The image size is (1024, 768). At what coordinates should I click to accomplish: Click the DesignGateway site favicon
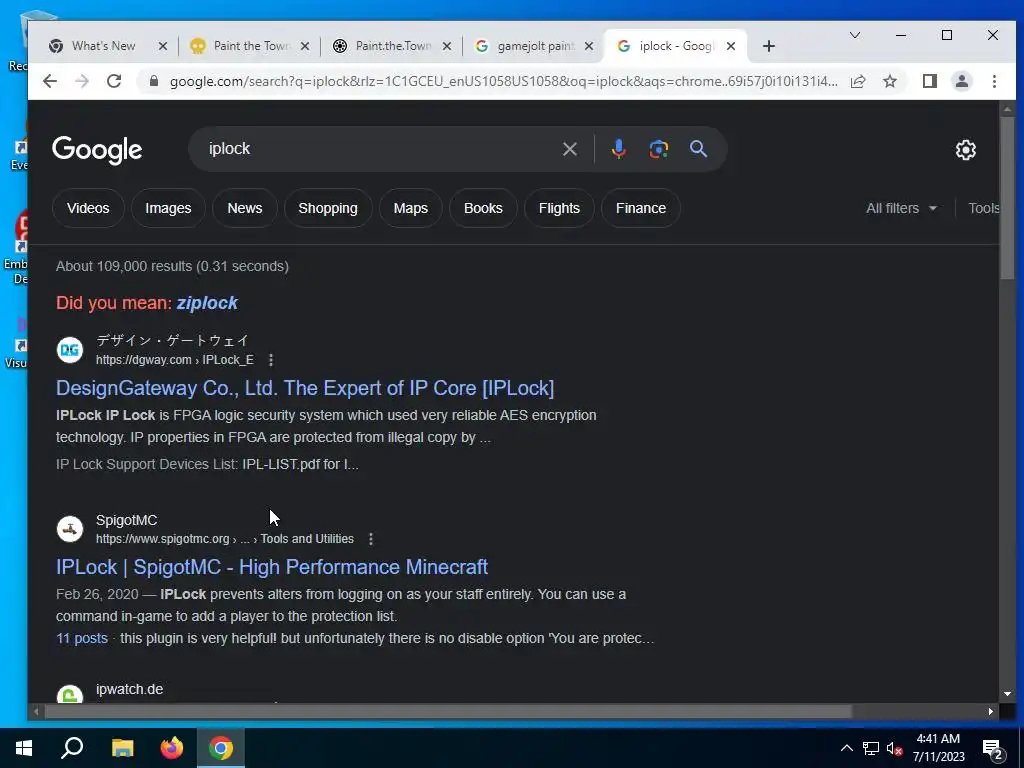tap(70, 350)
